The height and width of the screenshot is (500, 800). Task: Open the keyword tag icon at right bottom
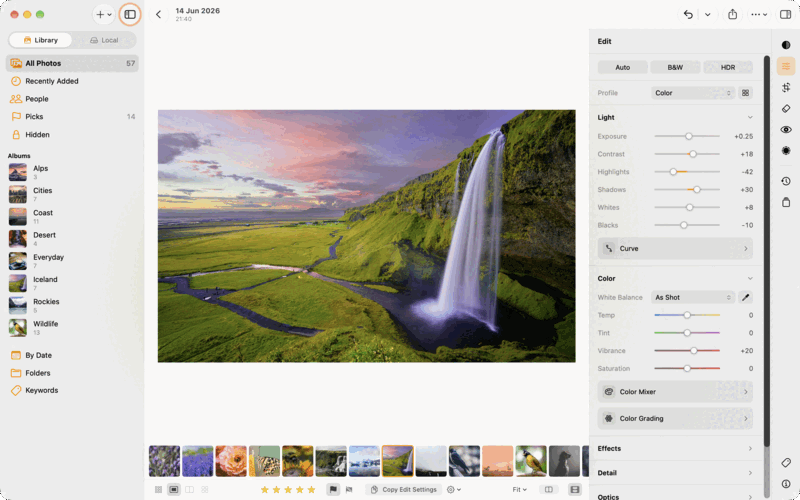(786, 463)
